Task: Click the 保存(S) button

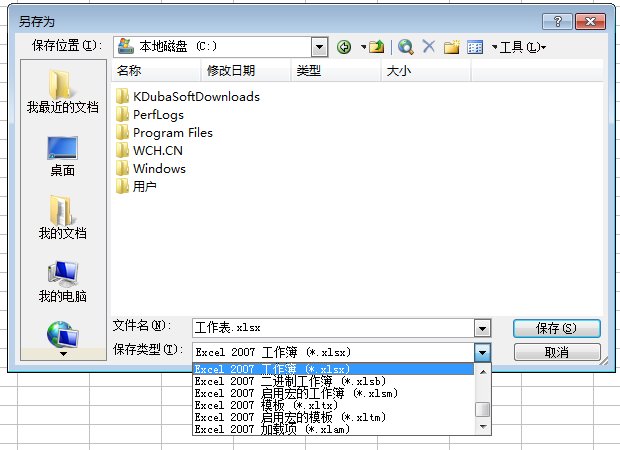Action: point(557,328)
